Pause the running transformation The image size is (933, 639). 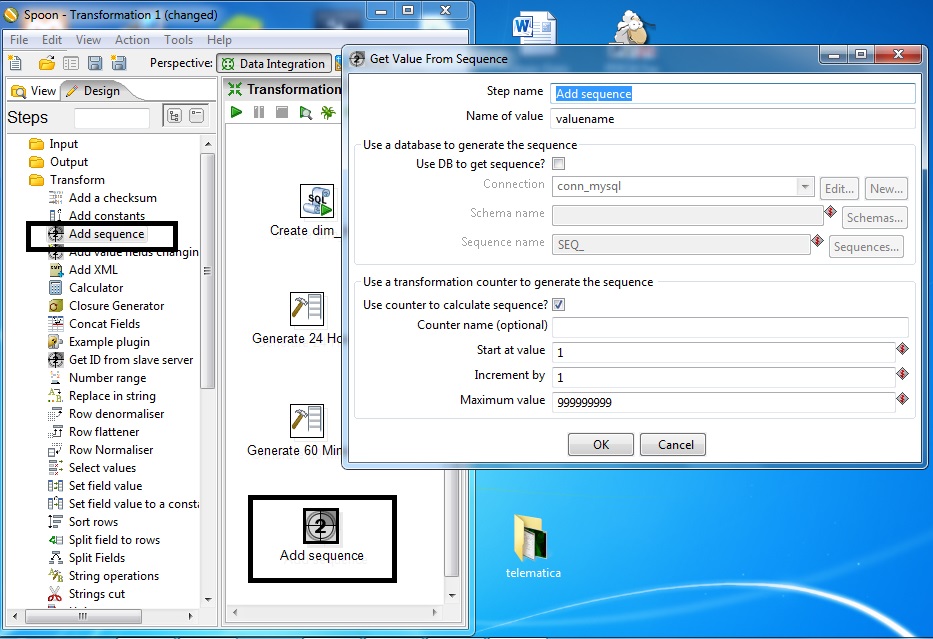259,112
